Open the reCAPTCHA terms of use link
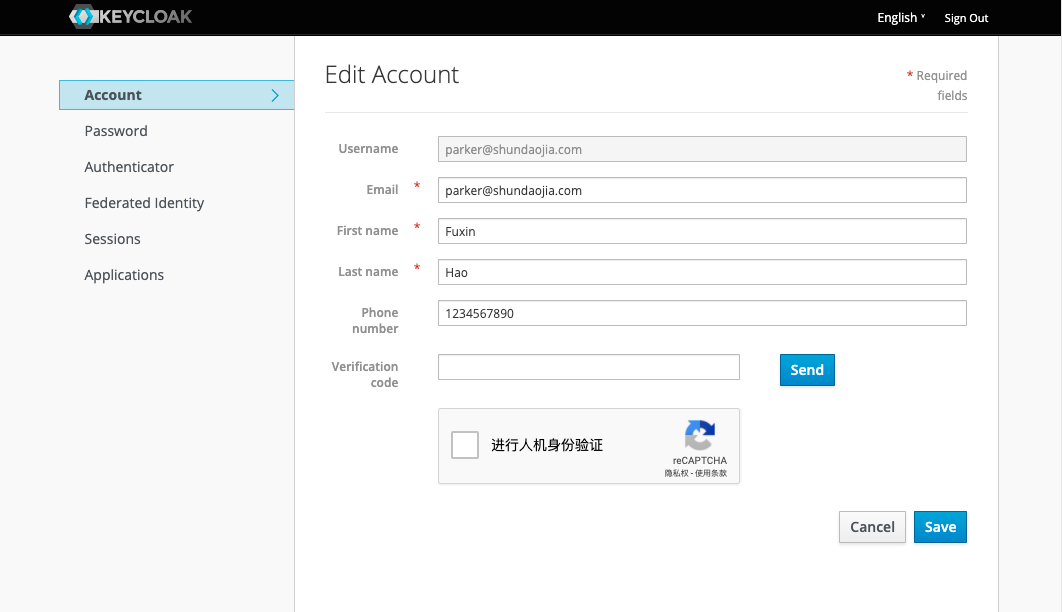This screenshot has height=612, width=1062. (711, 473)
